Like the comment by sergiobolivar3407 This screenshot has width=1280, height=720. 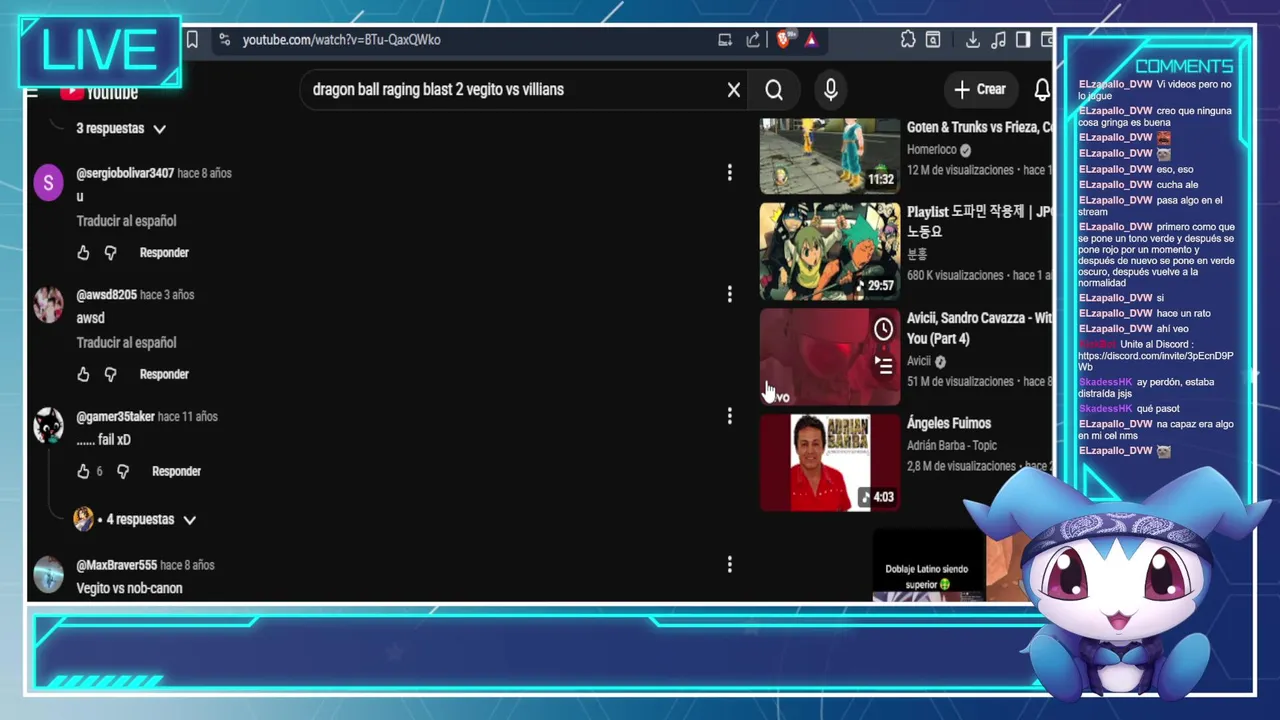pyautogui.click(x=83, y=253)
